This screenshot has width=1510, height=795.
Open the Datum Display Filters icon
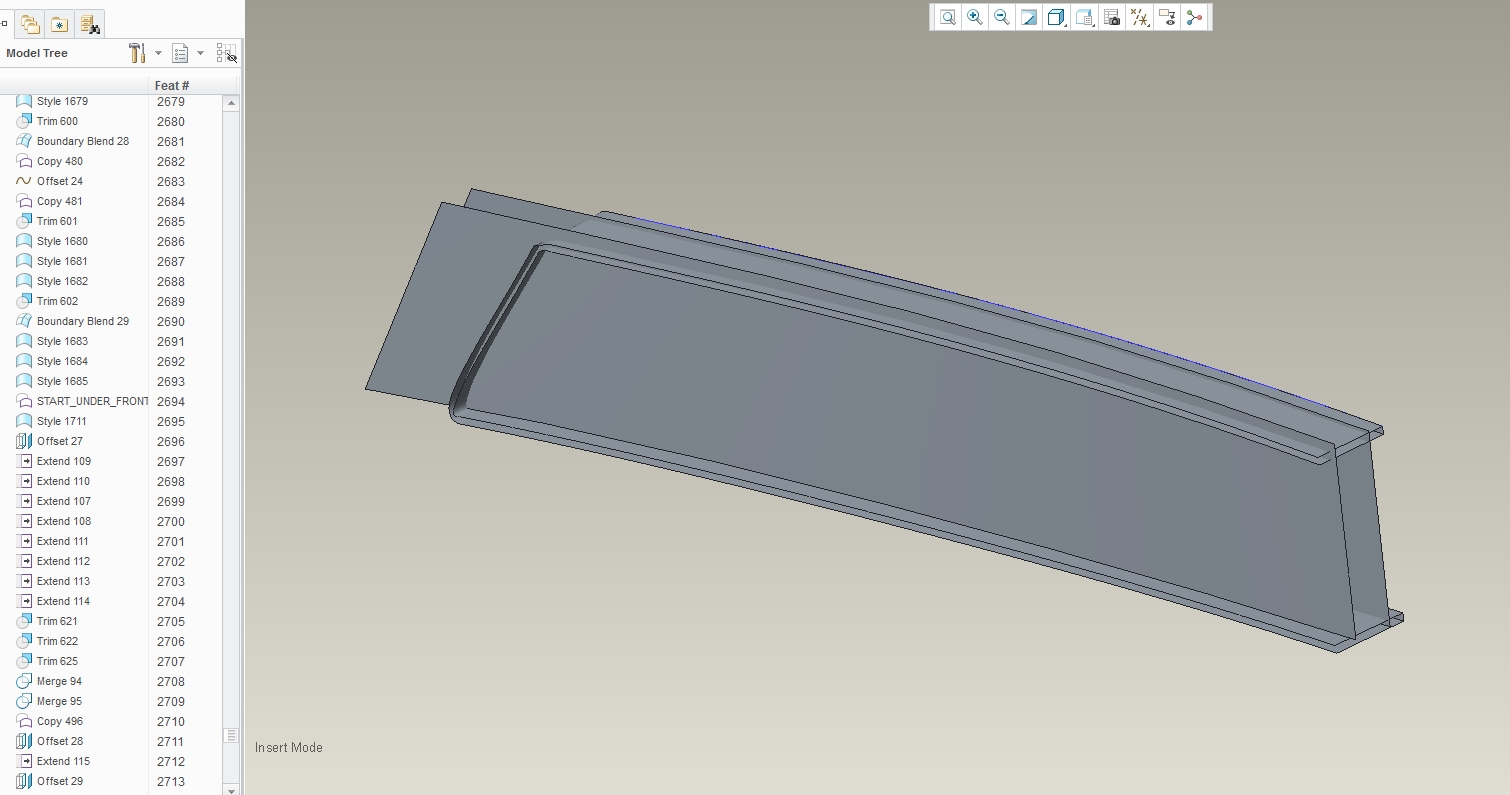[1139, 17]
